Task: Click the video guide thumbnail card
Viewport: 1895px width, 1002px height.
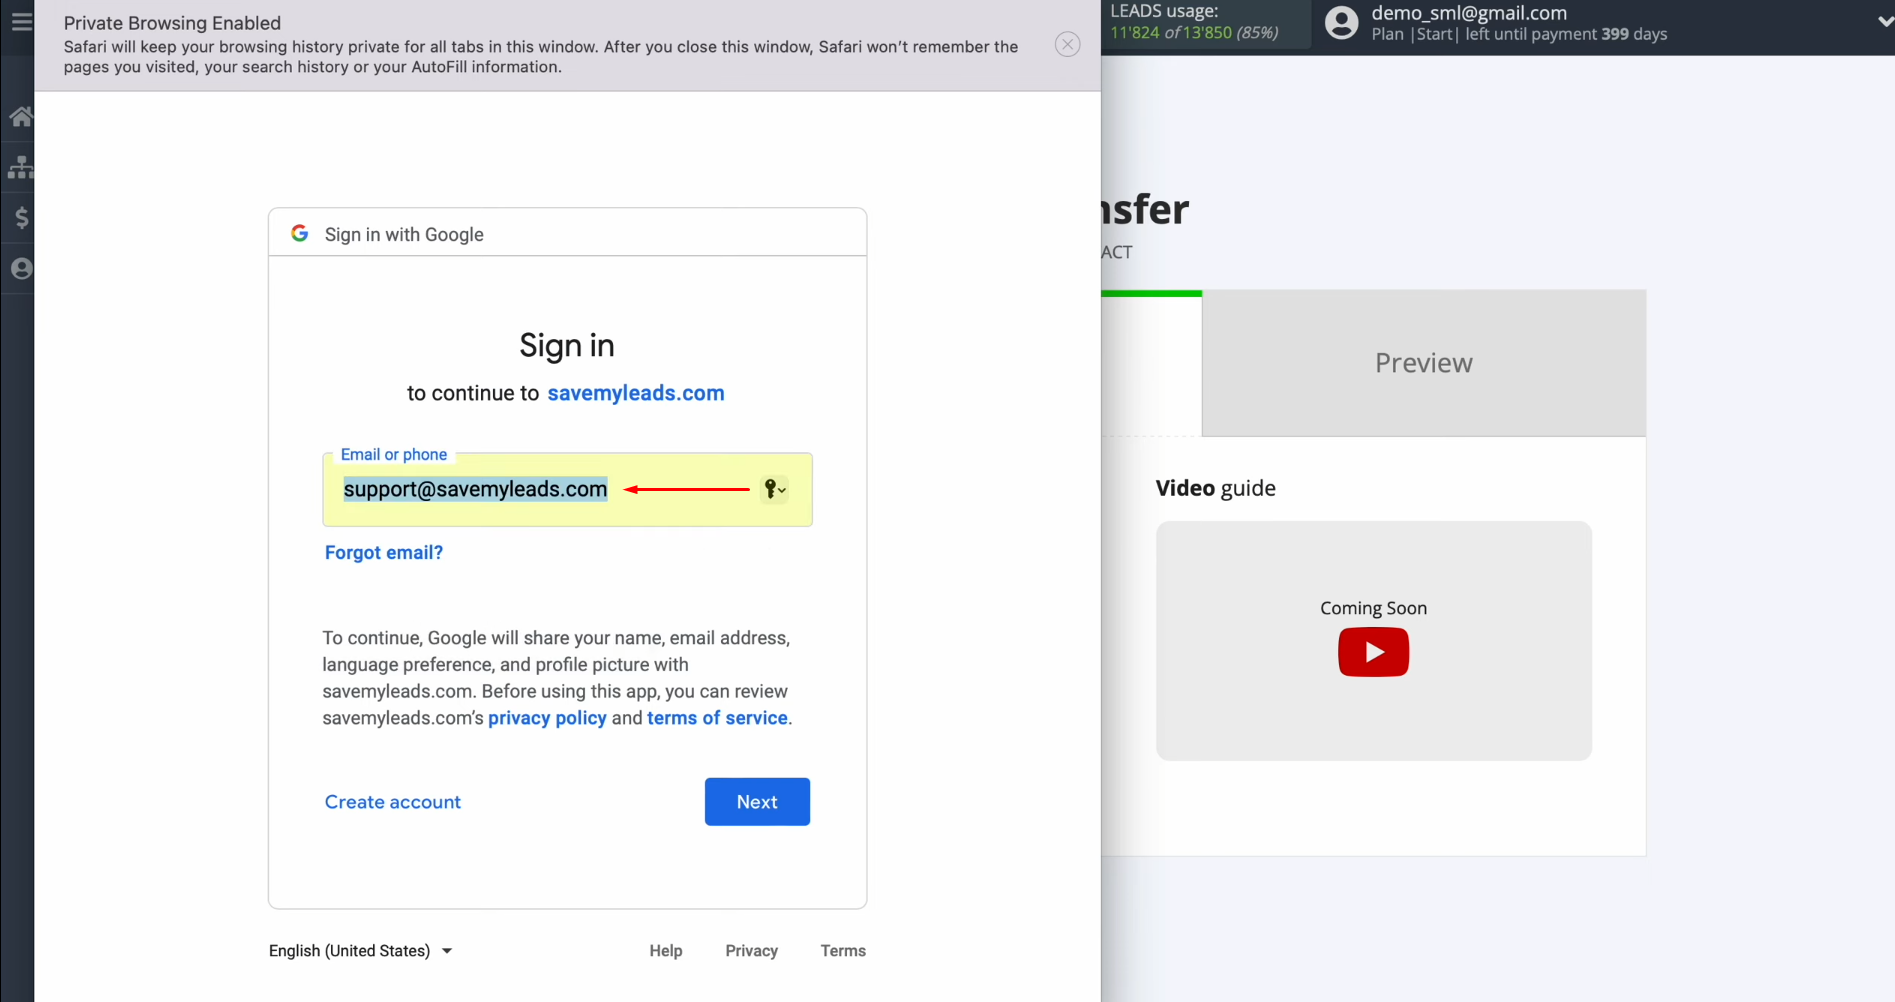Action: [1373, 640]
